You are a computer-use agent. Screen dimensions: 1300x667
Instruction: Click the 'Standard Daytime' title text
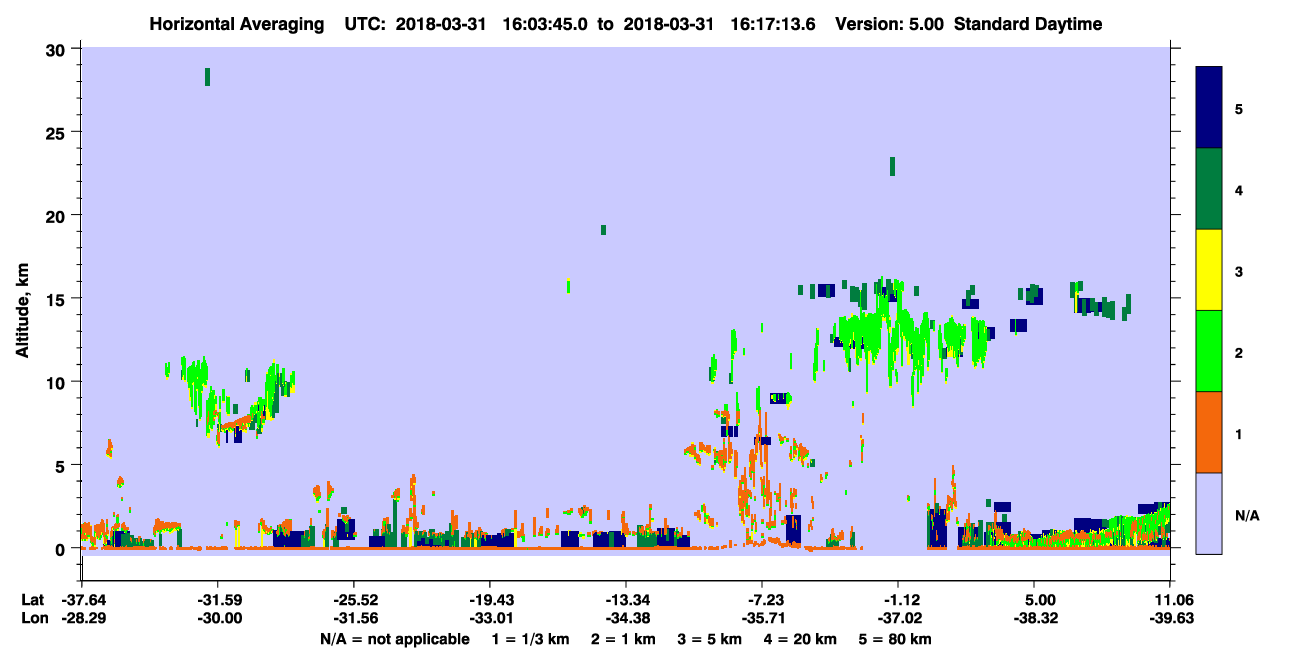1028,24
